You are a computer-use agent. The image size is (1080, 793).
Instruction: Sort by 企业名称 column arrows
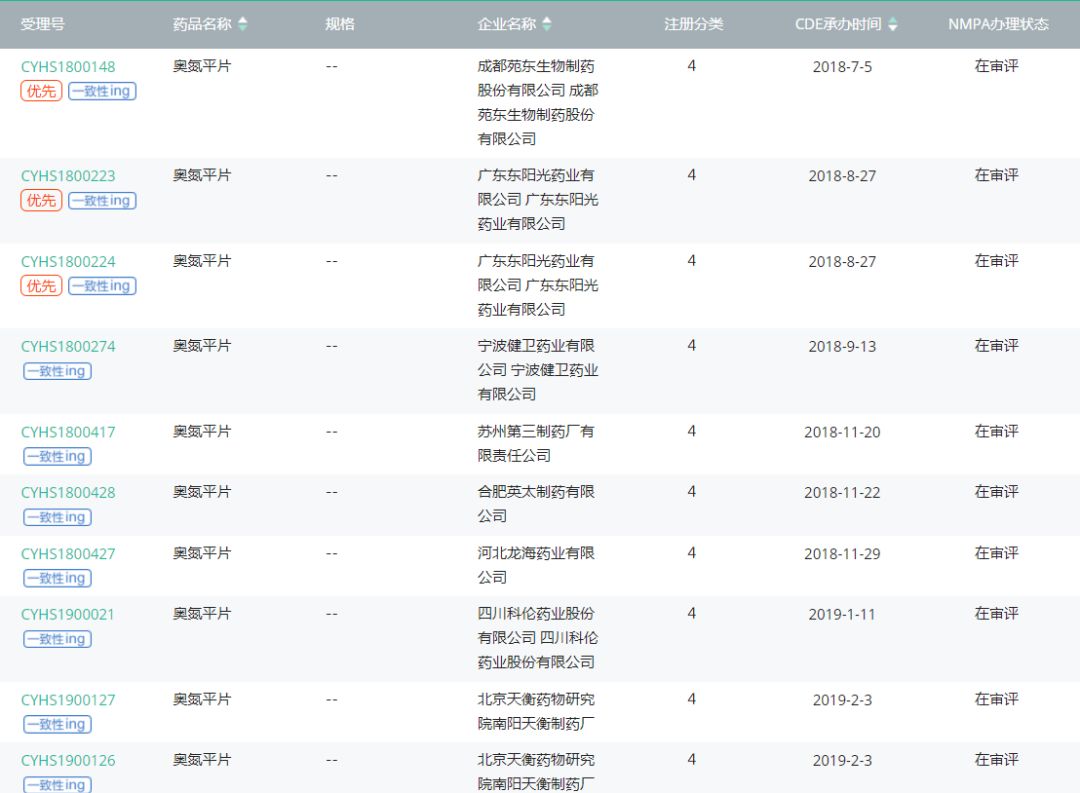click(x=547, y=24)
